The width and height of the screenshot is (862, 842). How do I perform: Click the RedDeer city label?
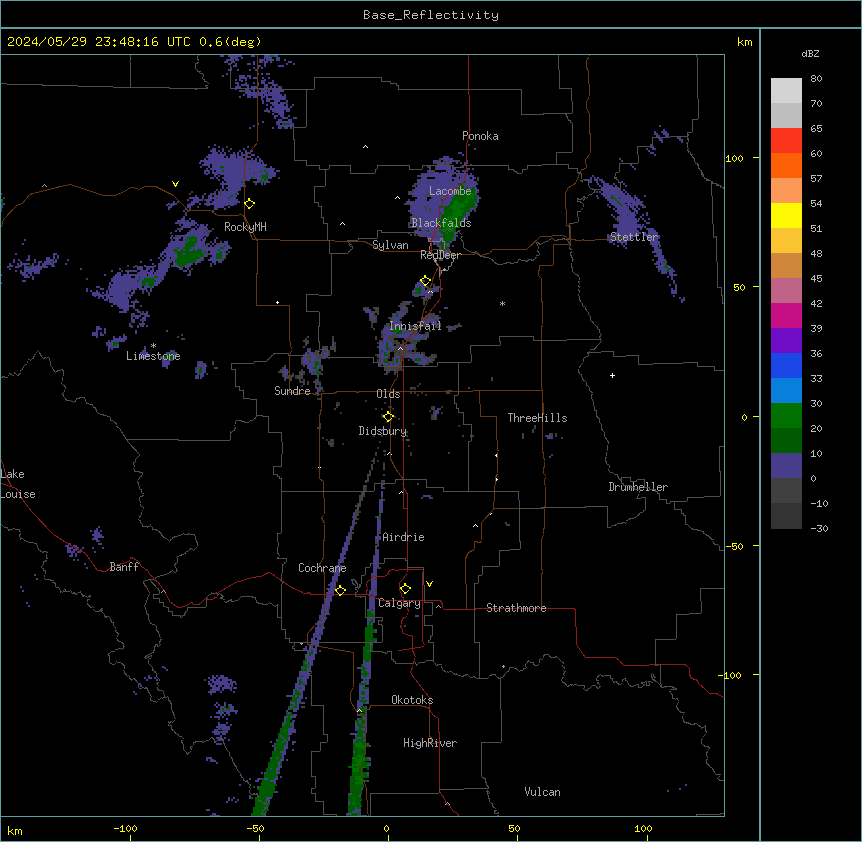click(x=440, y=255)
